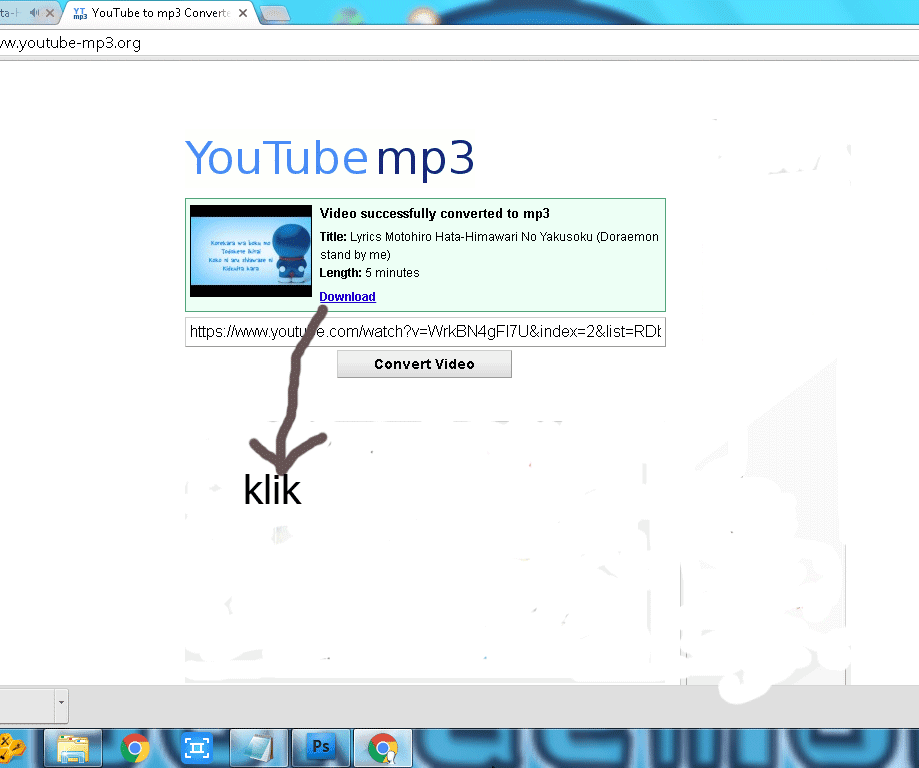Open File Explorer from the taskbar
The image size is (919, 768).
point(73,748)
